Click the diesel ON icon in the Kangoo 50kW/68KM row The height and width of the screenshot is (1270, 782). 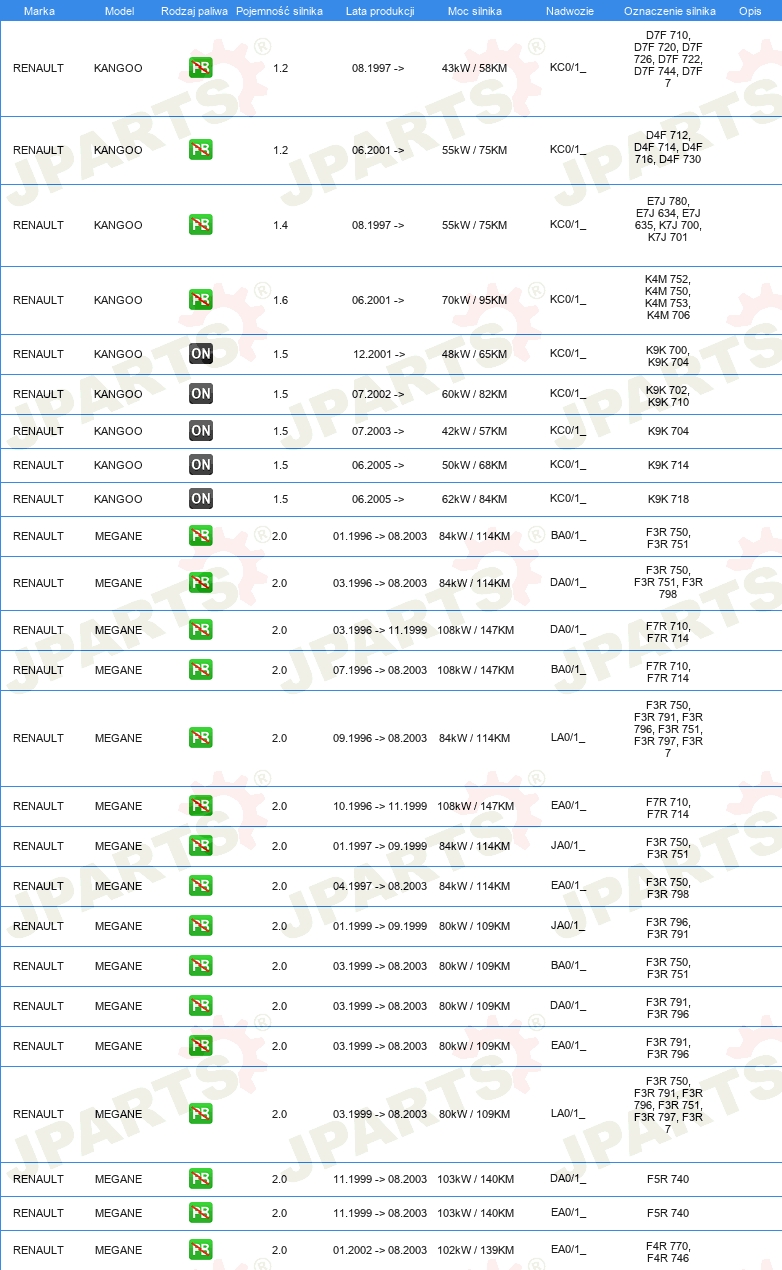pos(201,465)
